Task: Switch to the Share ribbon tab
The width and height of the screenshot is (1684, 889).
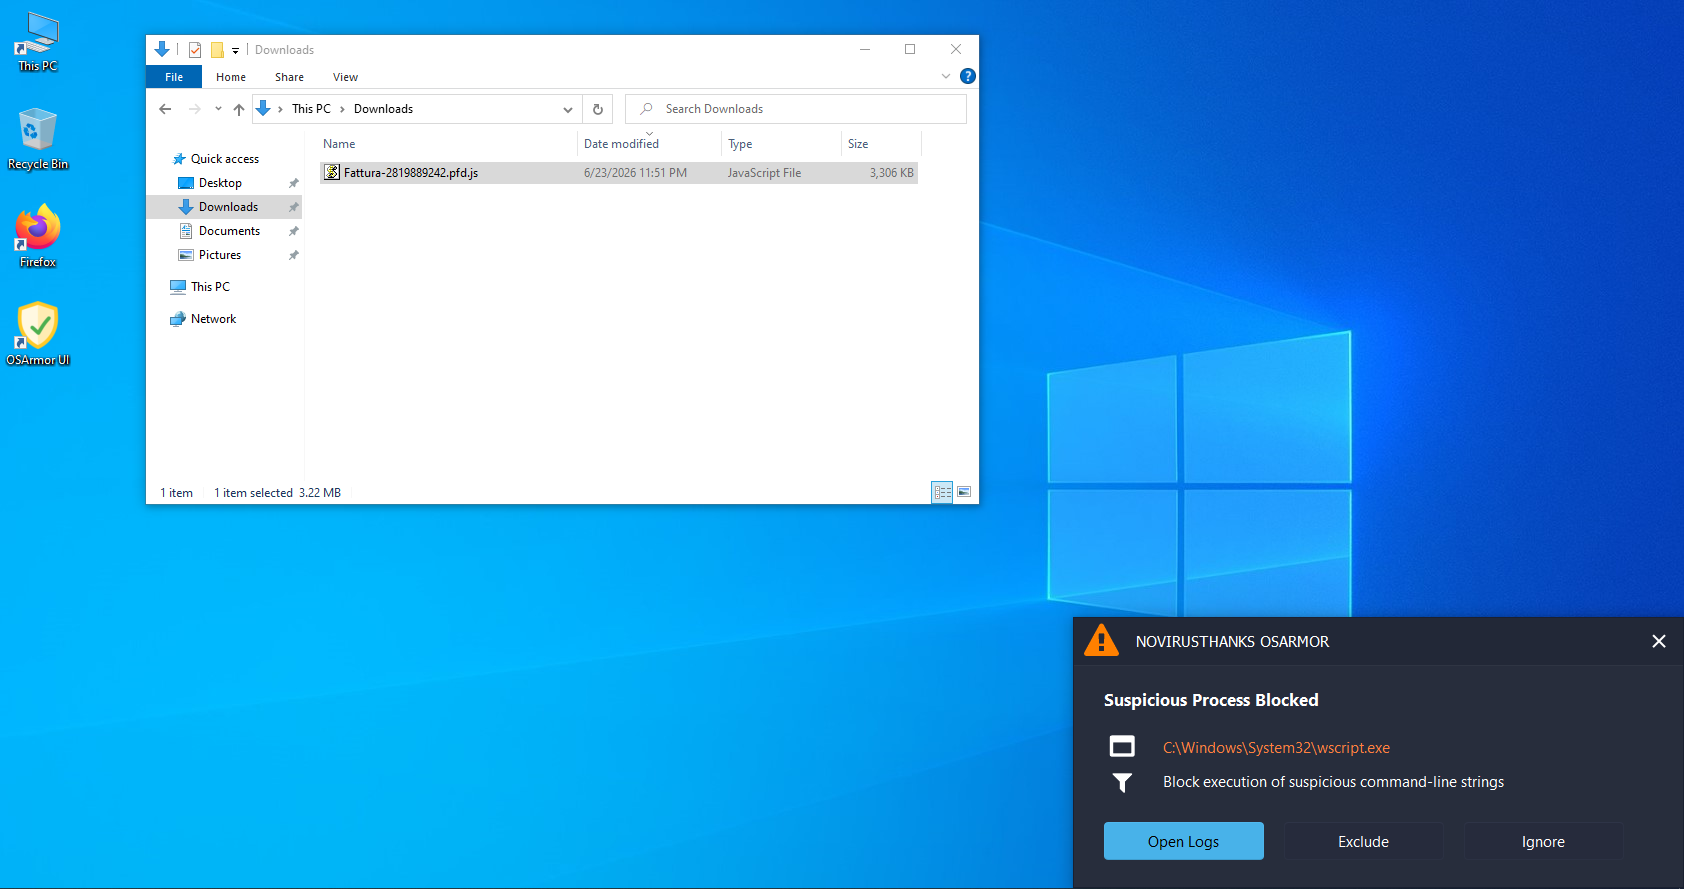Action: [x=289, y=77]
